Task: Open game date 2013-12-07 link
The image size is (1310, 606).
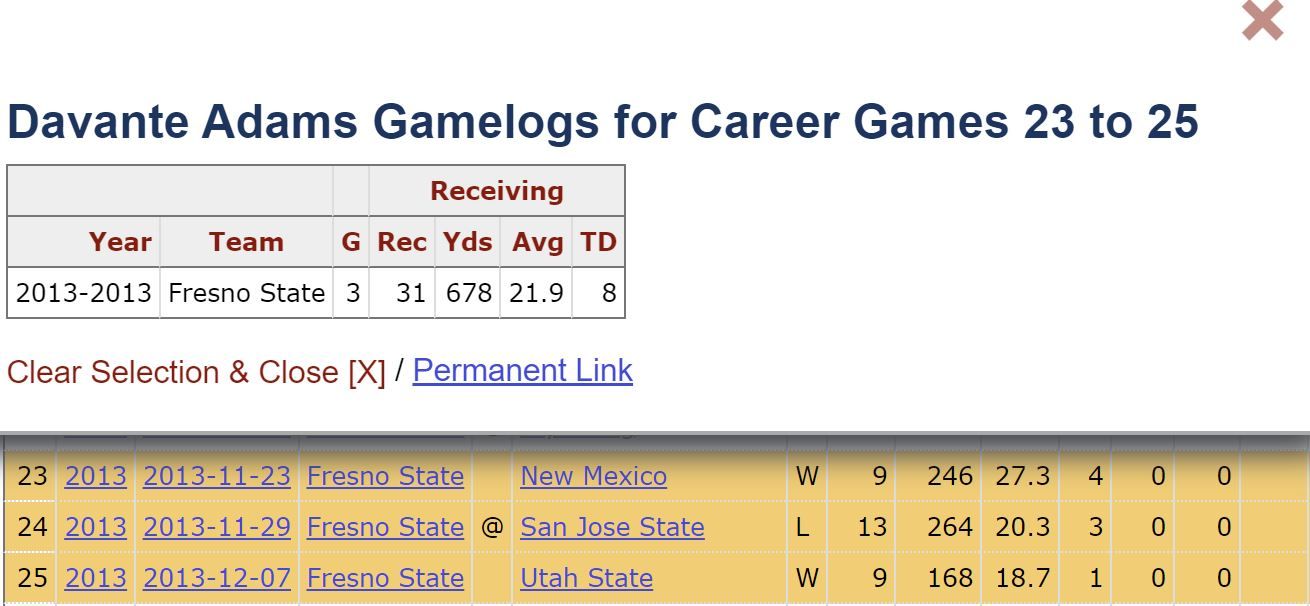Action: 217,578
